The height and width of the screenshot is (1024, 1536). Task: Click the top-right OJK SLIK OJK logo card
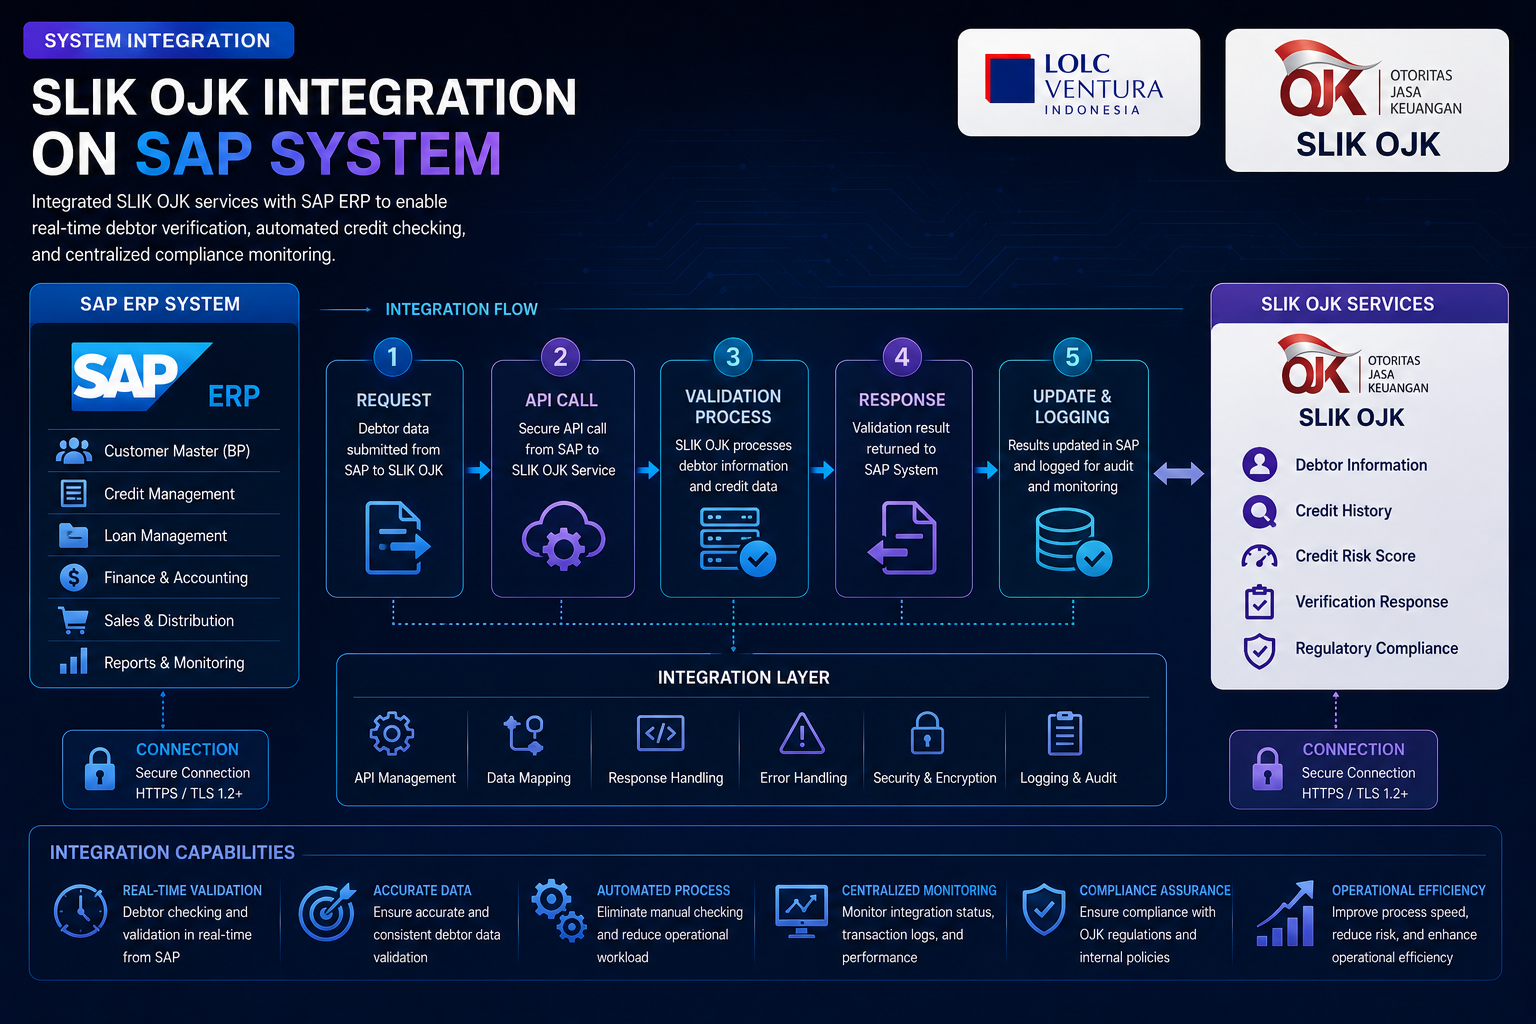(1367, 100)
